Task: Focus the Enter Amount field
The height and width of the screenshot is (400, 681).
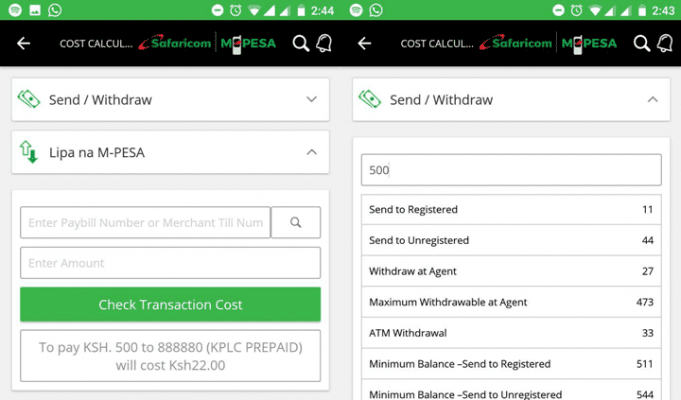Action: click(x=170, y=263)
